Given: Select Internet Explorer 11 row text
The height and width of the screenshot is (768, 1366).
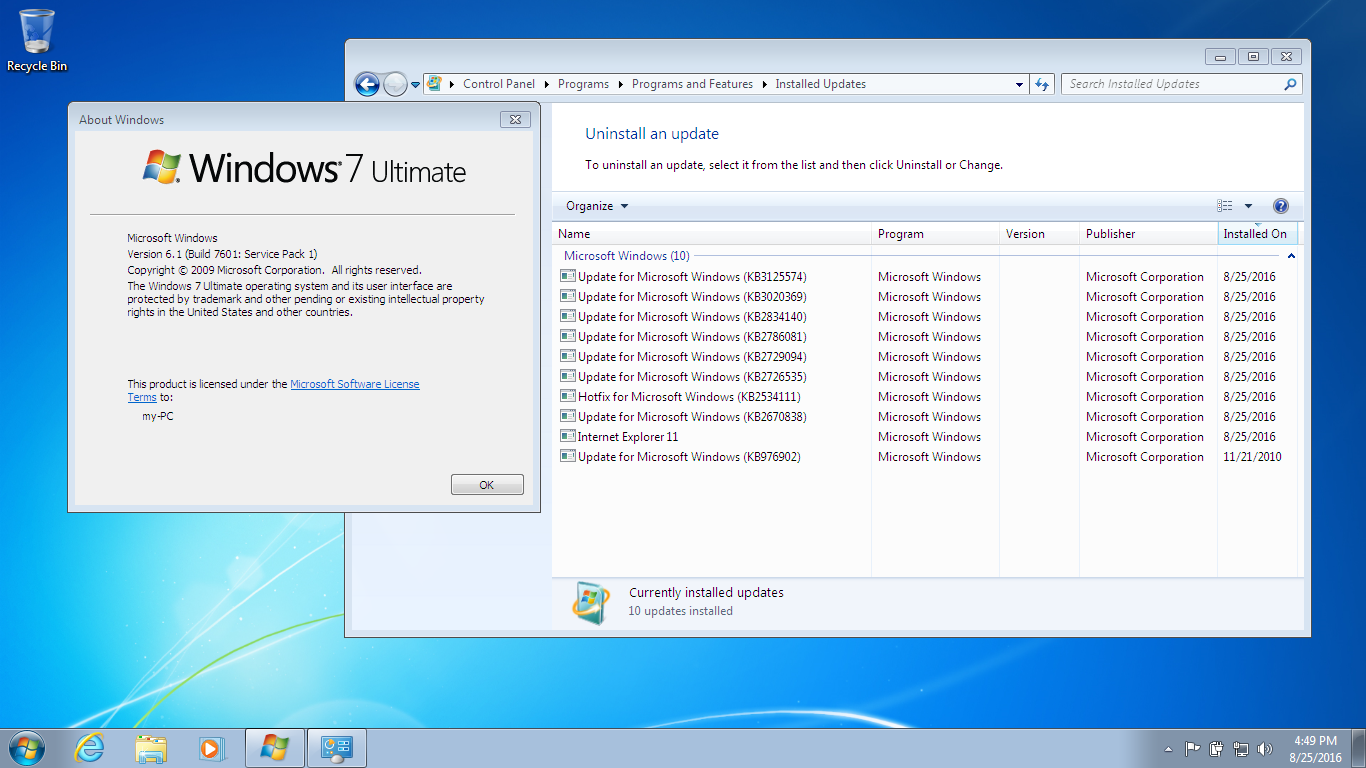Looking at the screenshot, I should (x=628, y=437).
